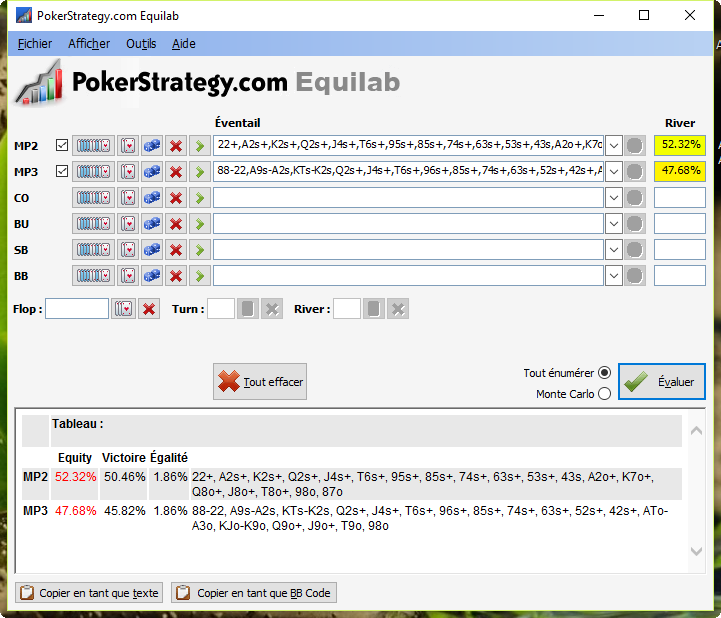Click the MP3 equity 47.68% yellow field
721x618 pixels.
coord(680,172)
